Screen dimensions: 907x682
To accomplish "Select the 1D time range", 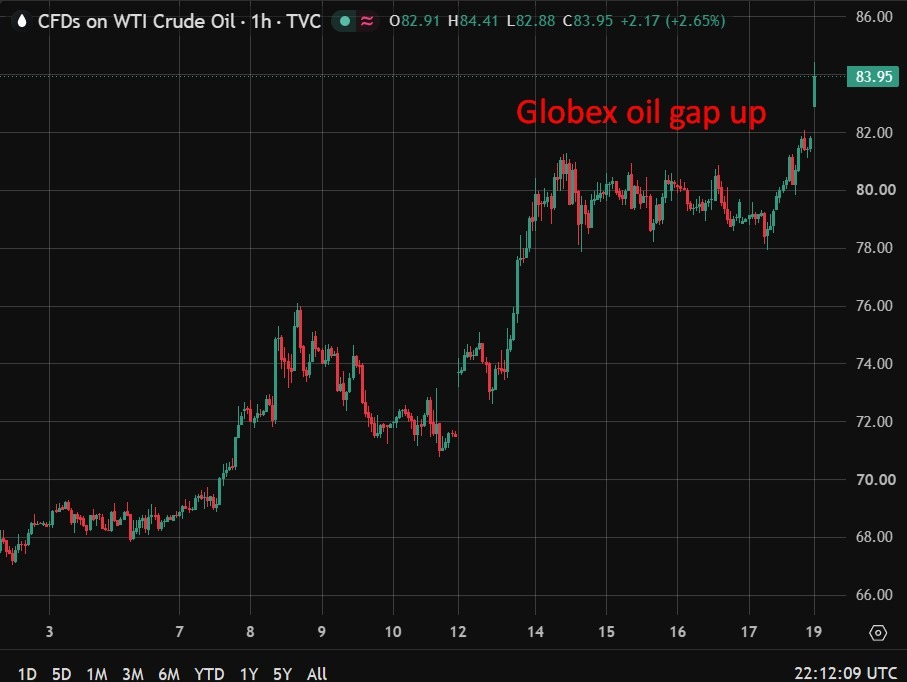I will 27,674.
